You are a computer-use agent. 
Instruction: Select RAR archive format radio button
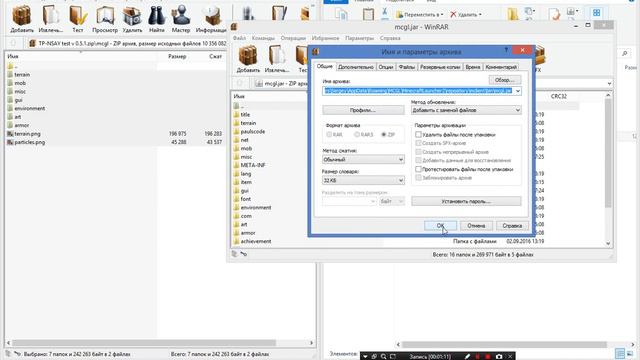(x=329, y=134)
